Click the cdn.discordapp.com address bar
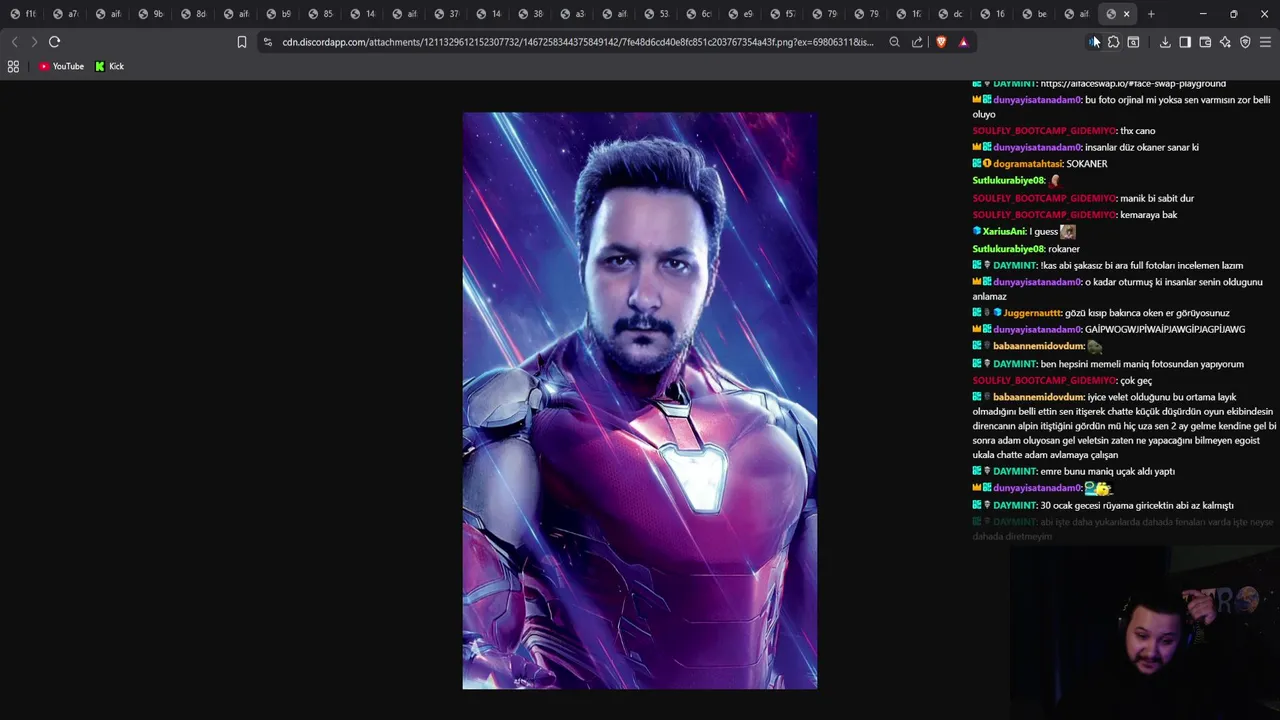This screenshot has width=1280, height=720. tap(578, 42)
